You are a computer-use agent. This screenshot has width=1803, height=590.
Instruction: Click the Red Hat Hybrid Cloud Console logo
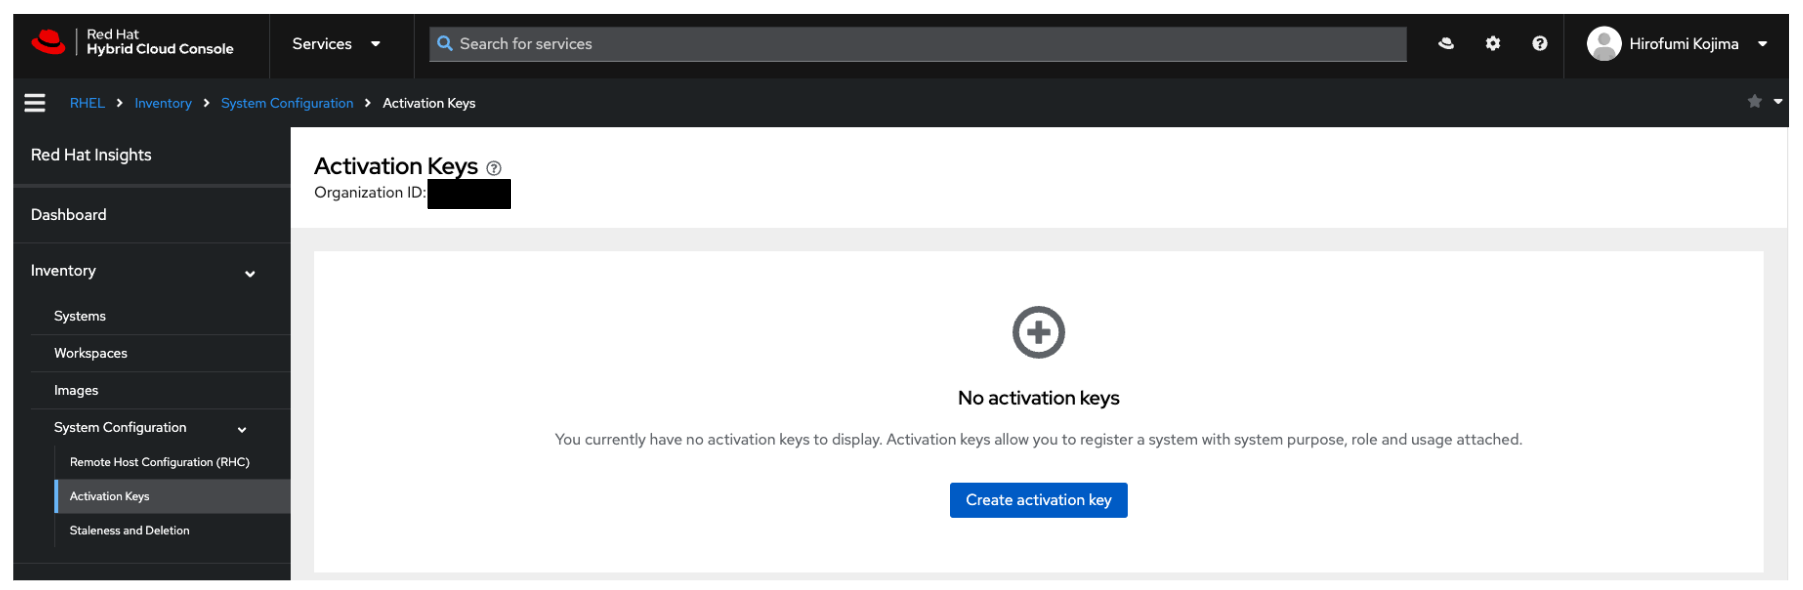click(132, 42)
